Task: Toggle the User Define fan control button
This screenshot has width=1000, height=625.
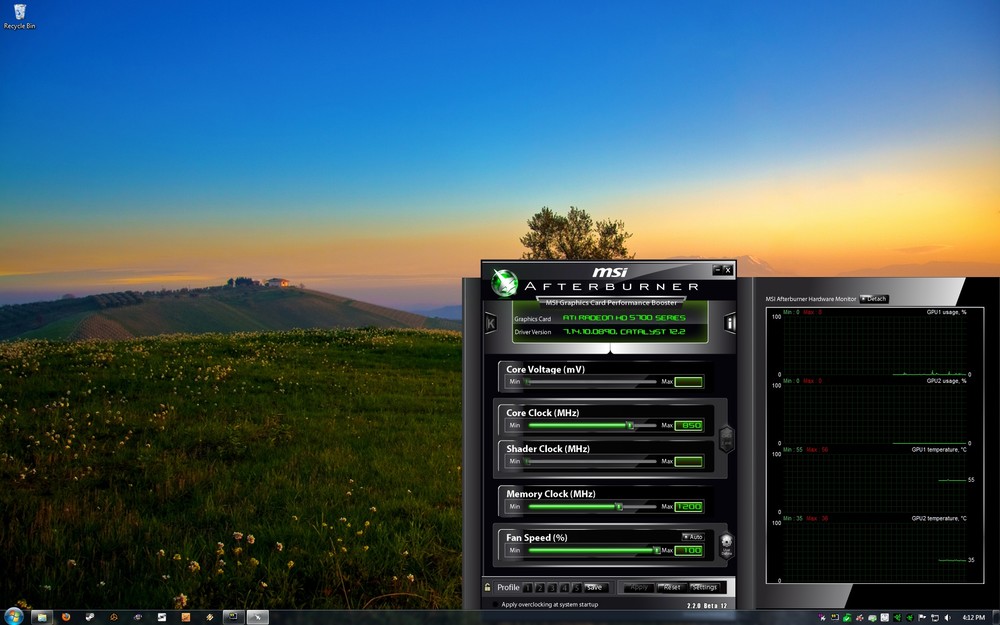Action: pos(726,546)
